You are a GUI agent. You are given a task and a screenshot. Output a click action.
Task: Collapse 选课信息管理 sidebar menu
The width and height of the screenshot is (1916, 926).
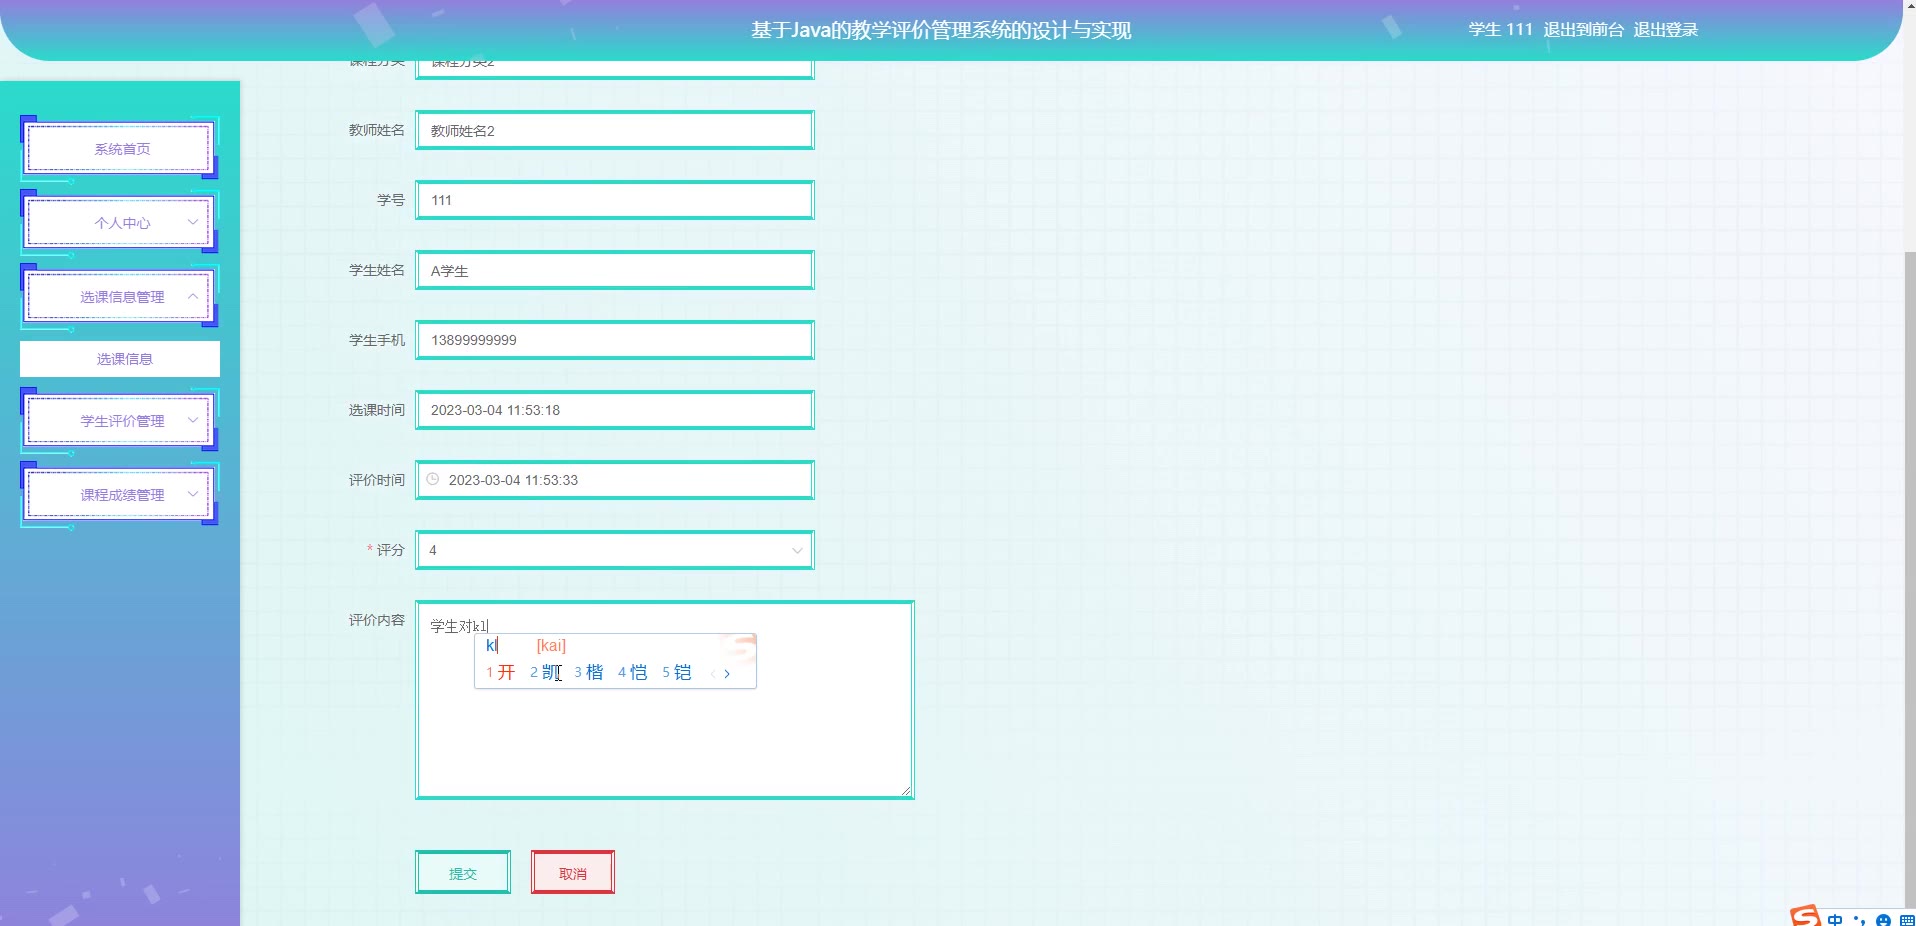click(x=120, y=296)
